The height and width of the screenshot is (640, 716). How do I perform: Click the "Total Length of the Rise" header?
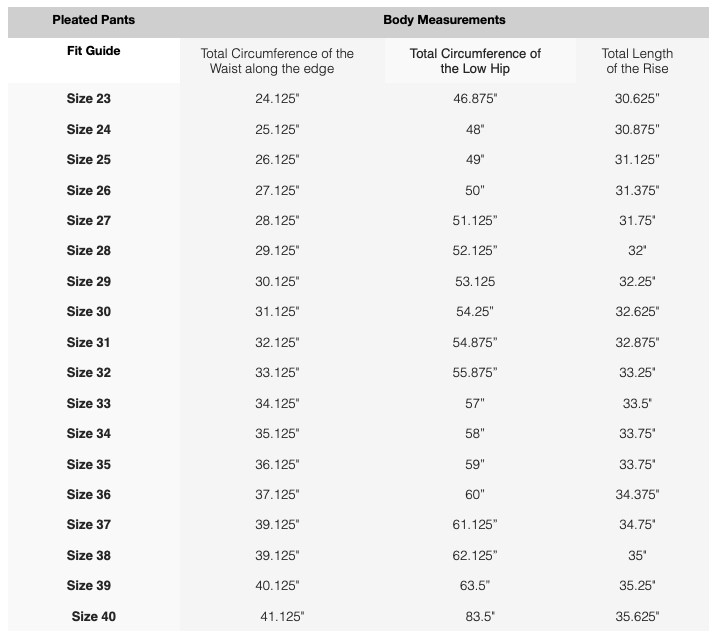click(x=637, y=60)
